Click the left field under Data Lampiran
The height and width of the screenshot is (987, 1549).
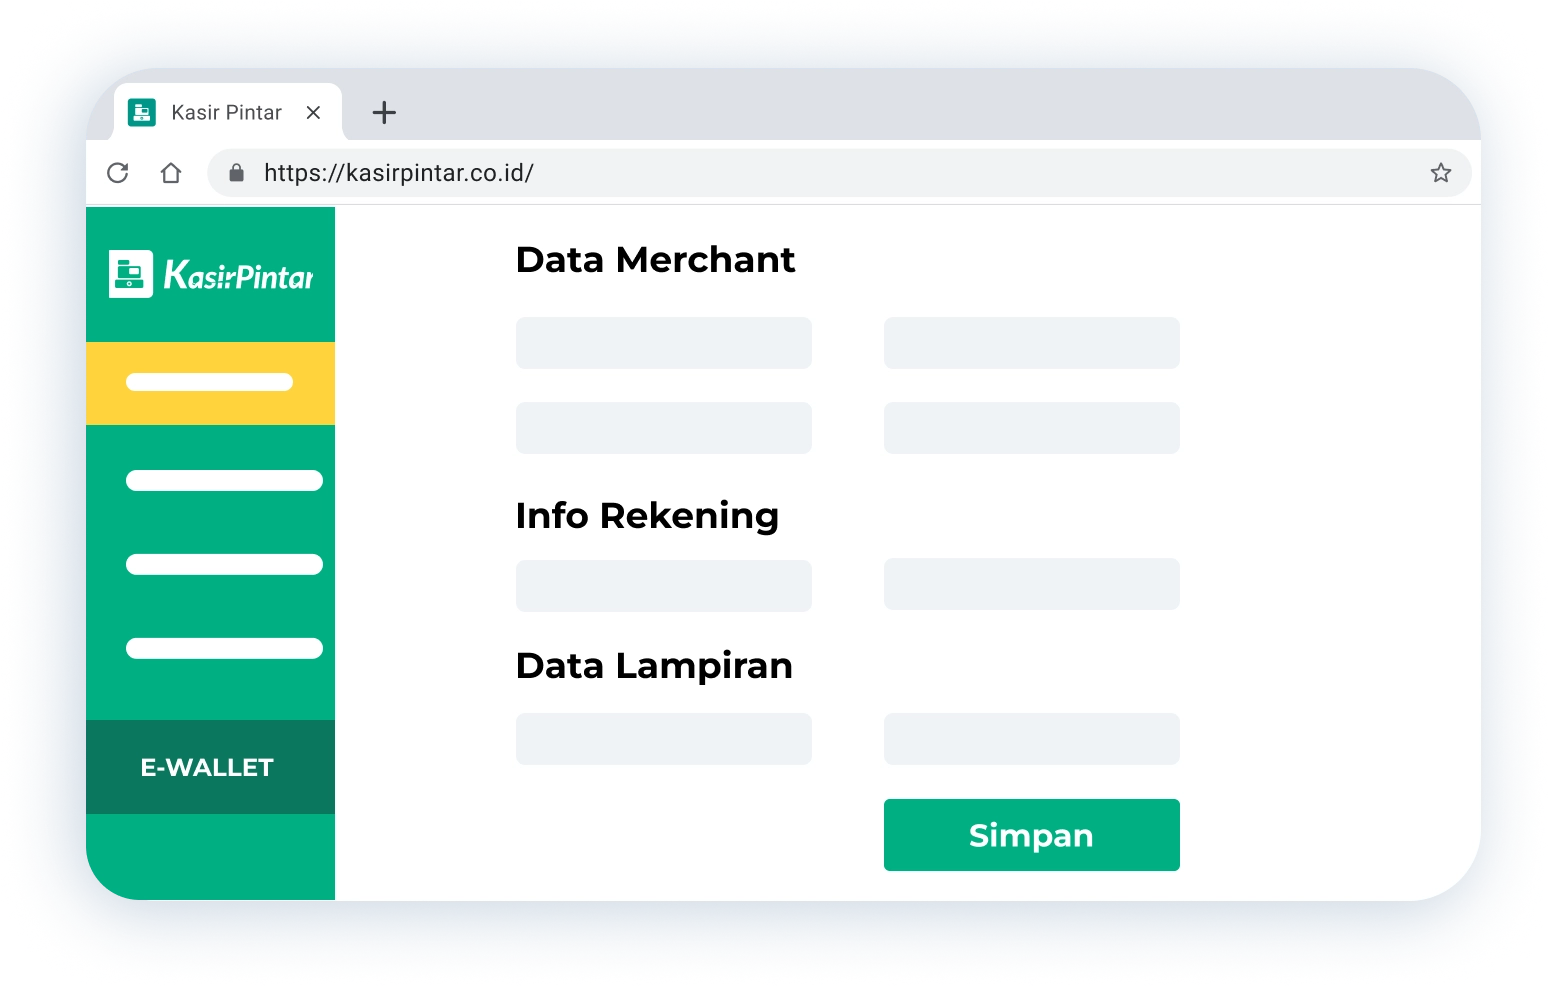point(663,739)
